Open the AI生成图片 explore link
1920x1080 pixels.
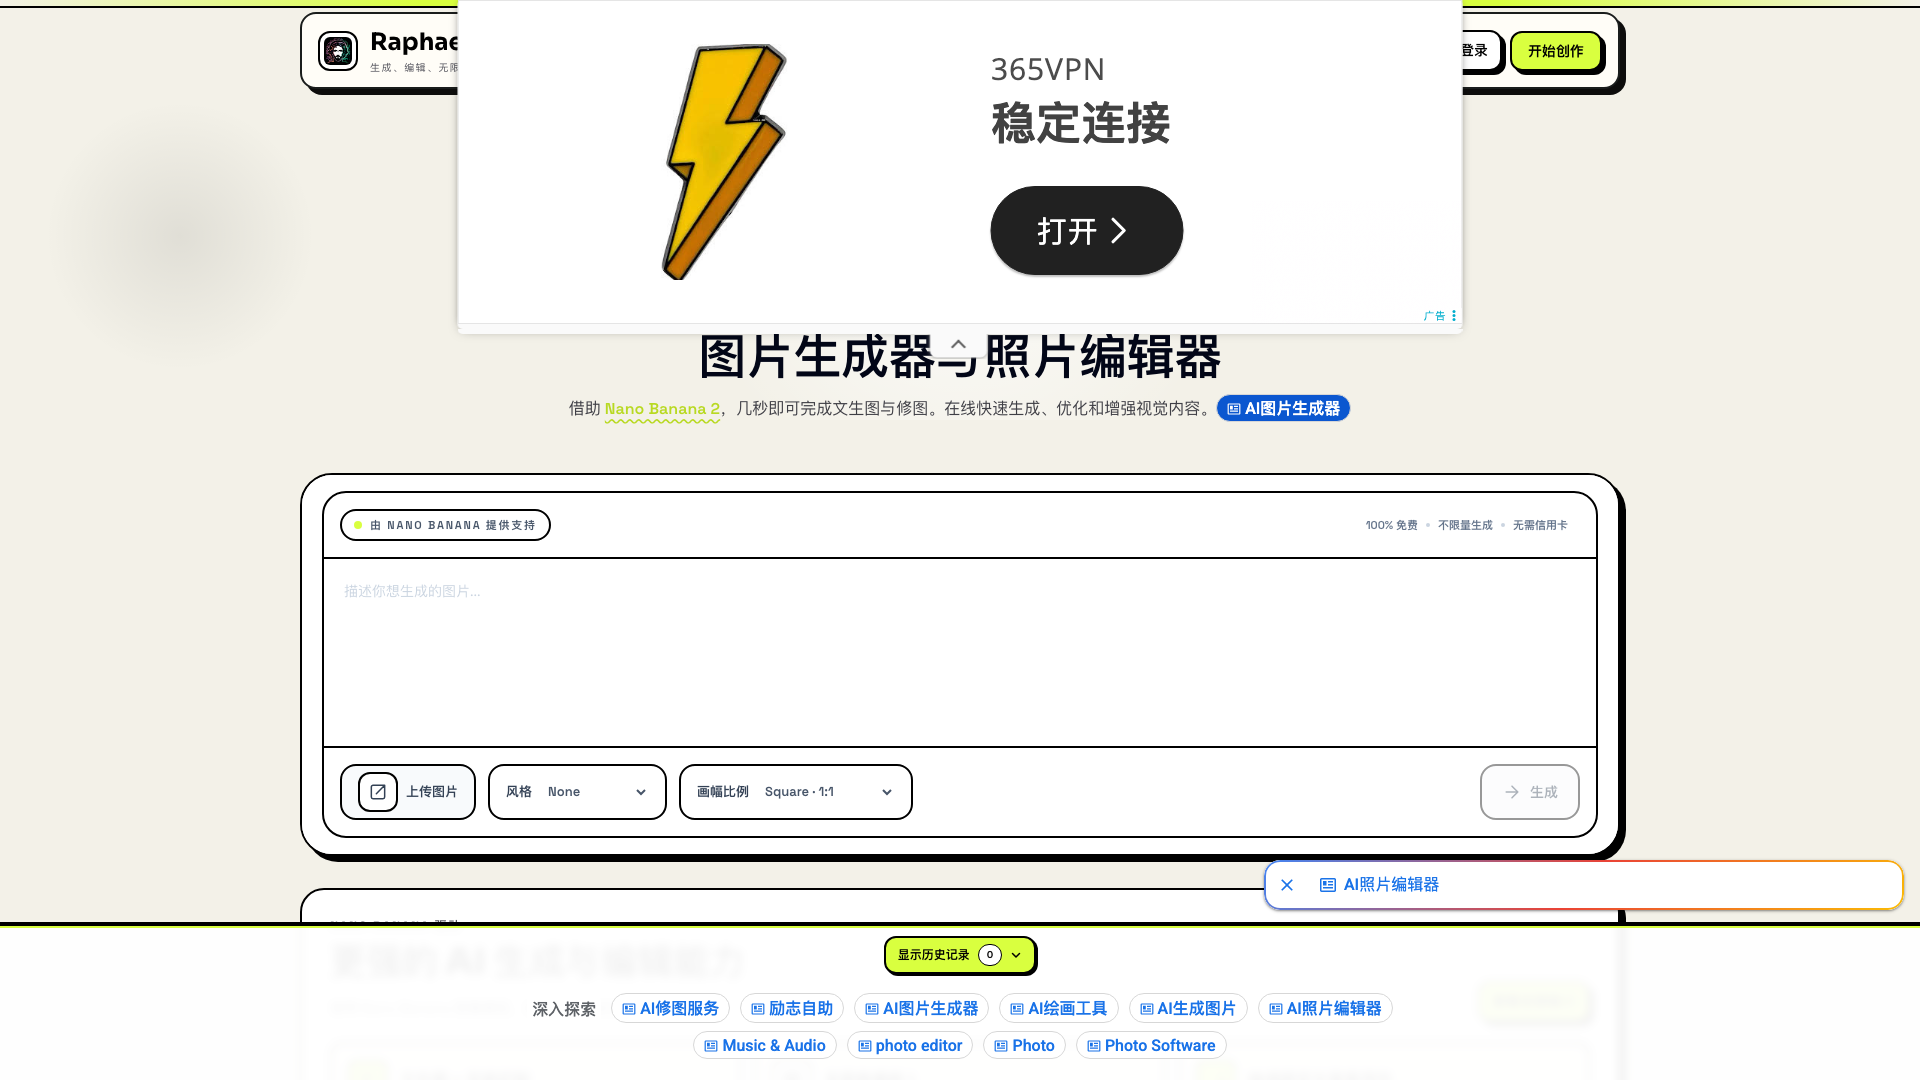pos(1188,1009)
